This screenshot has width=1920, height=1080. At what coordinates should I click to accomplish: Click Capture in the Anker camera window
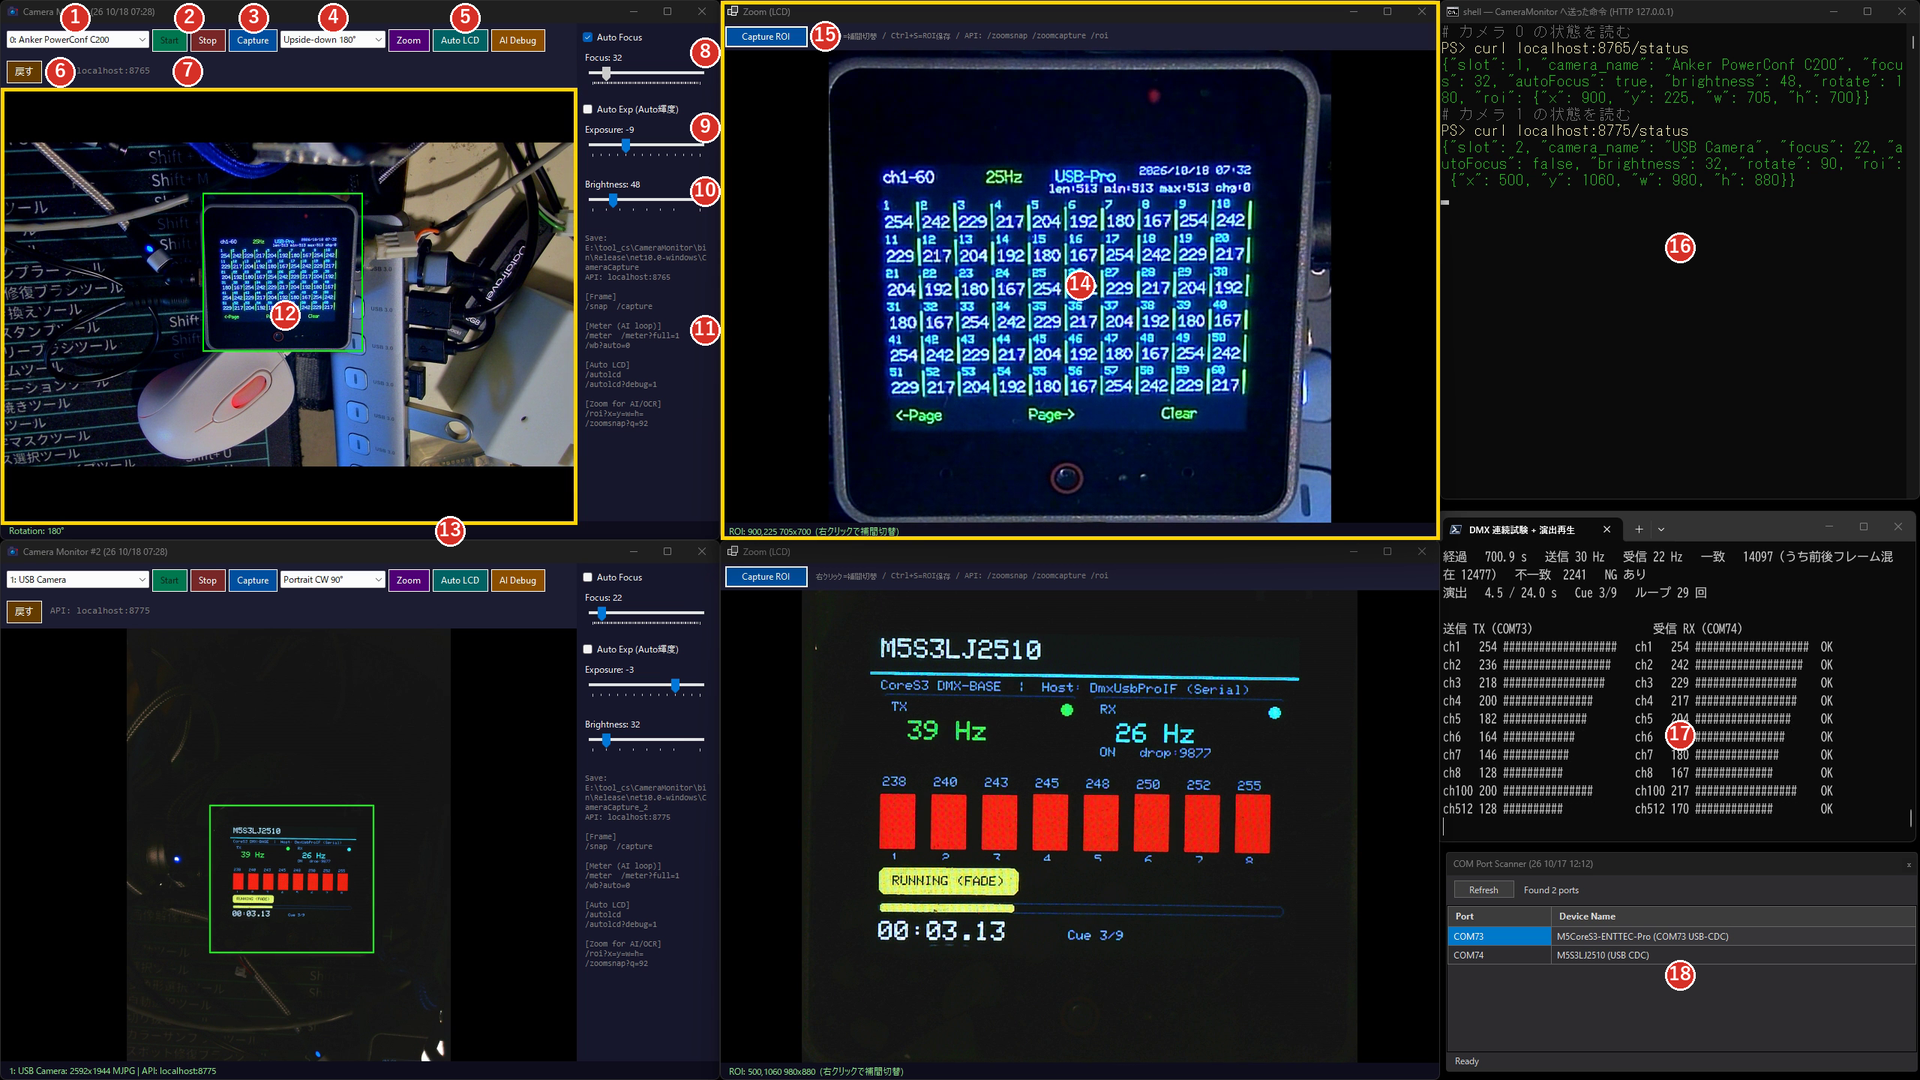pyautogui.click(x=253, y=40)
